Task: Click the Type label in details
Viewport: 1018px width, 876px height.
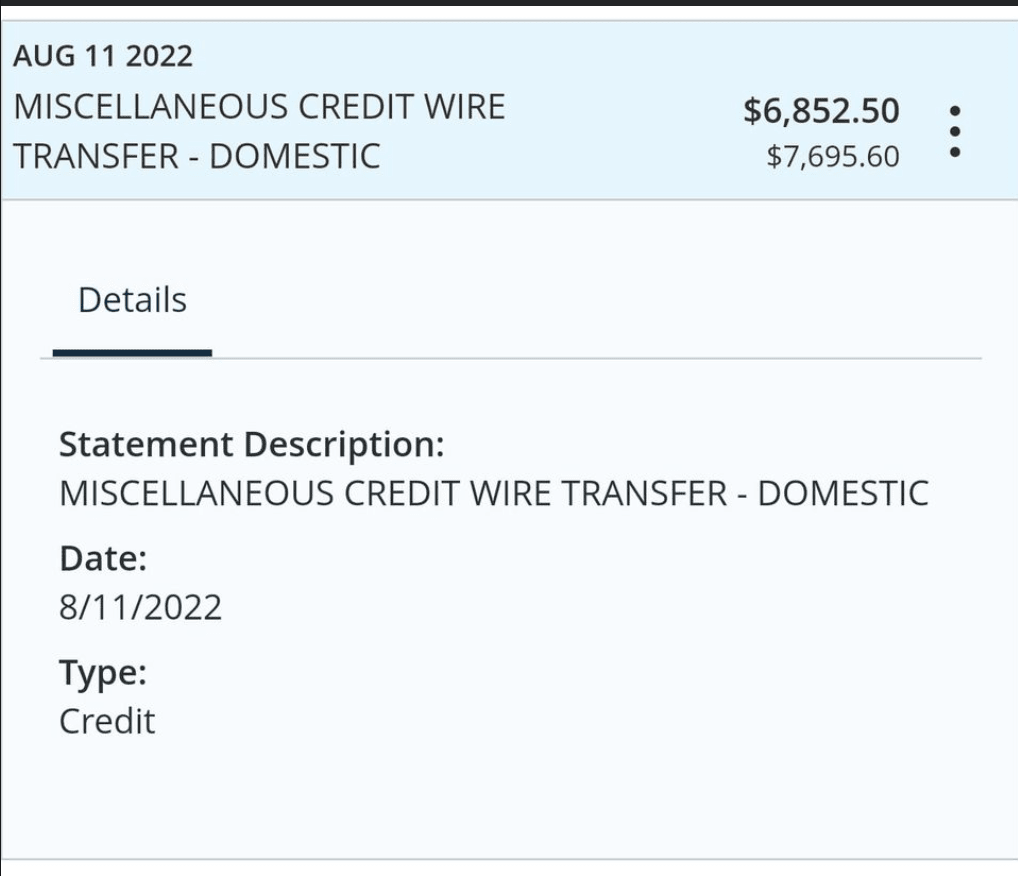Action: [103, 673]
